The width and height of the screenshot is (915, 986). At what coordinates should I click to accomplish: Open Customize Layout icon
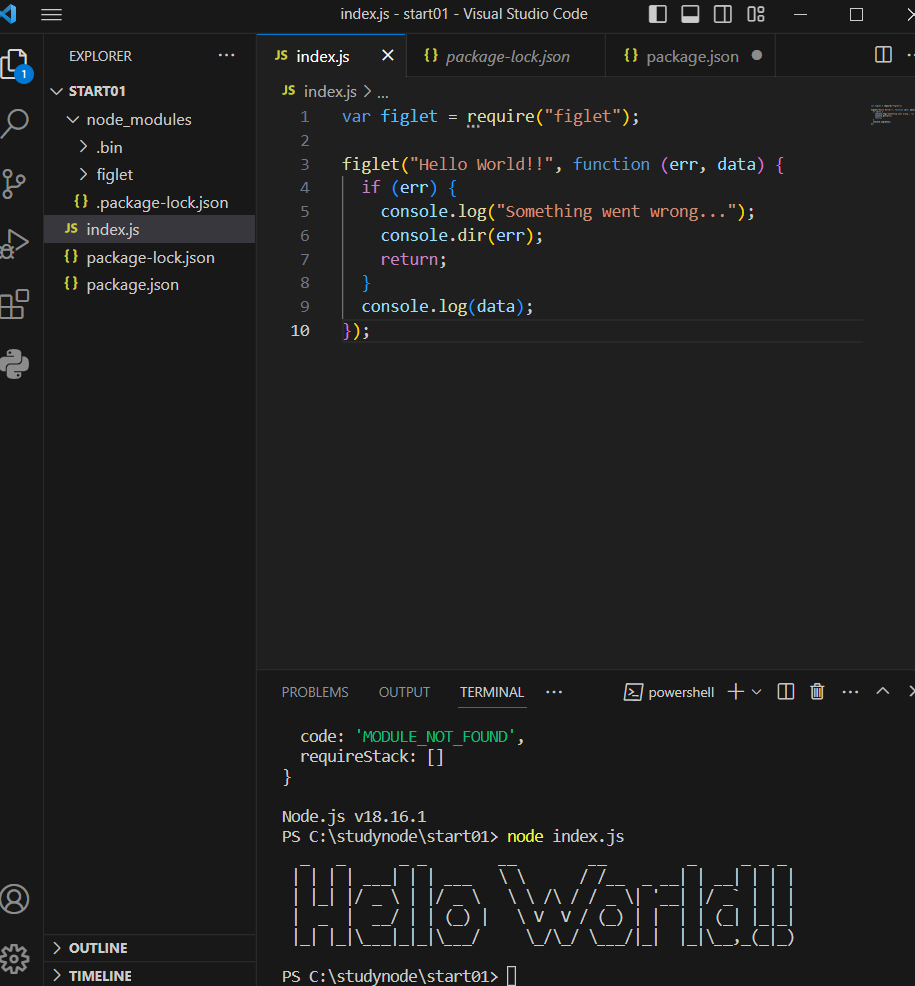tap(756, 14)
